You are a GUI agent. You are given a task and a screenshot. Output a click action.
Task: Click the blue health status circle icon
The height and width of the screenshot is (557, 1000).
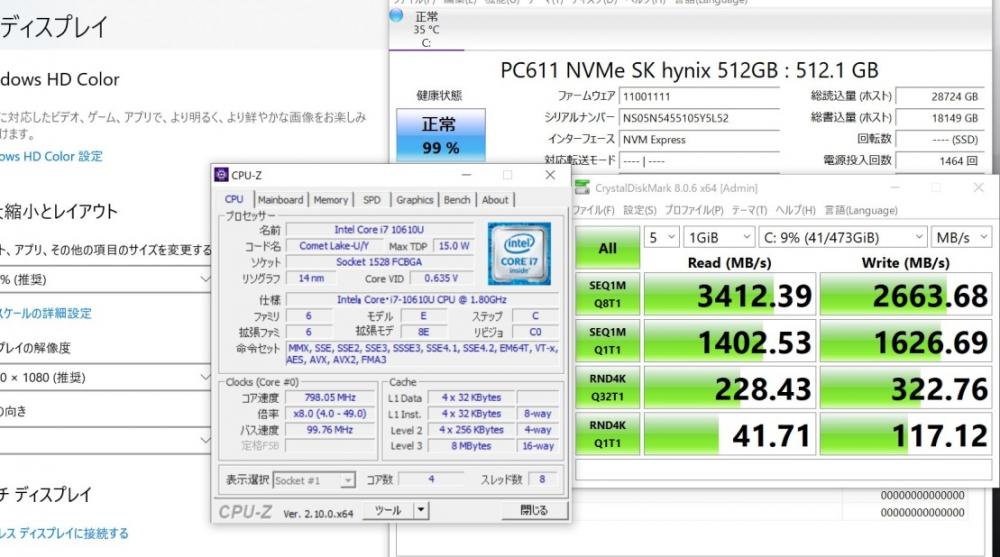click(x=397, y=15)
